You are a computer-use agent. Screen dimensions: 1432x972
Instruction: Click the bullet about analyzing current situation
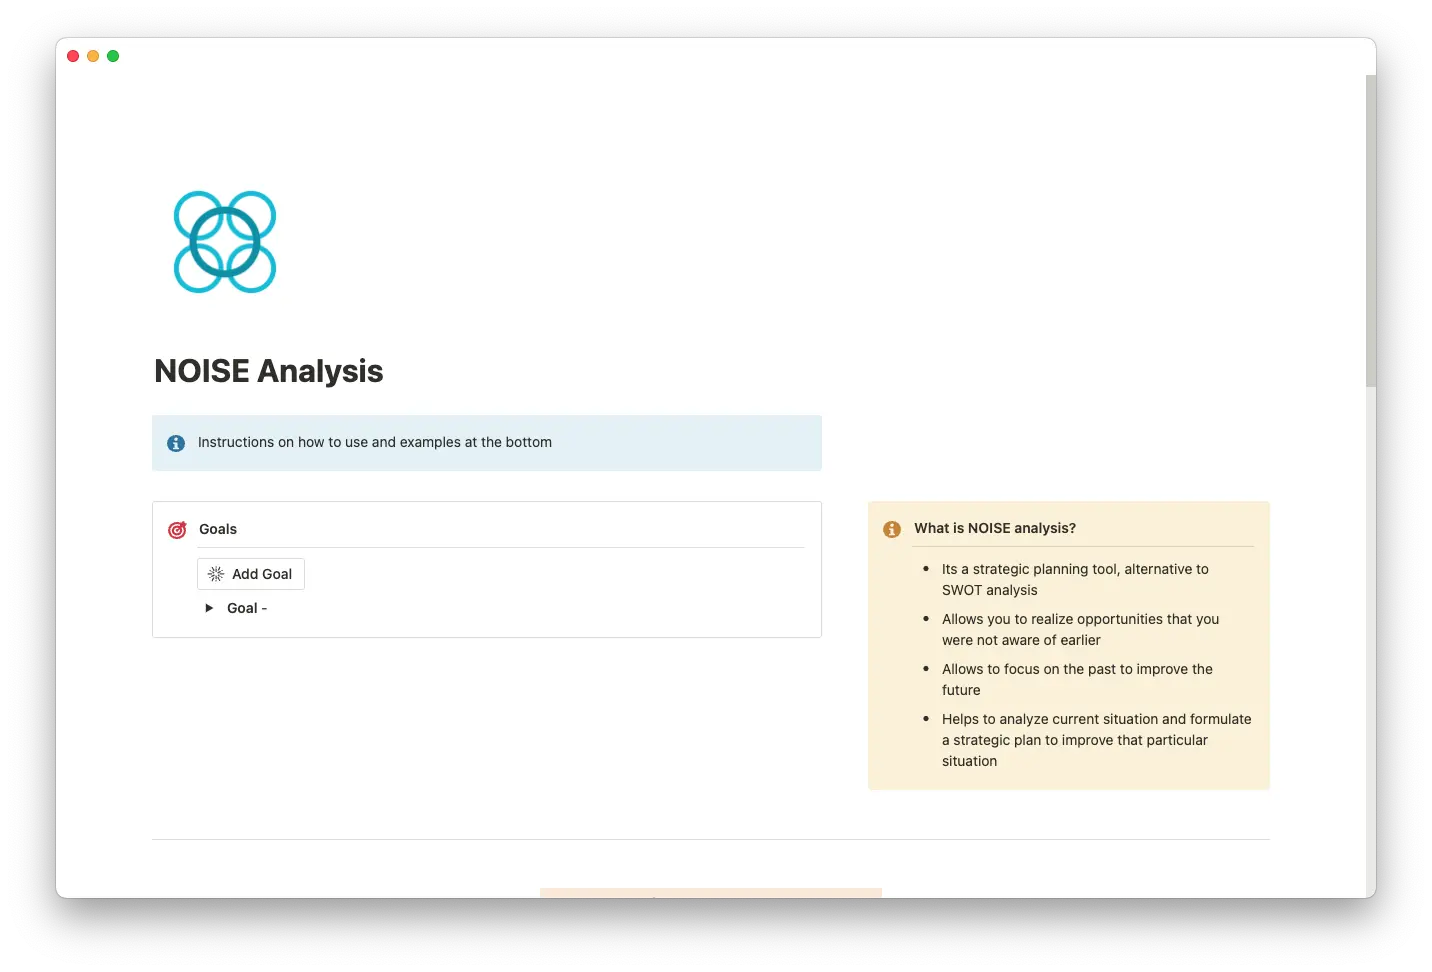point(1096,739)
